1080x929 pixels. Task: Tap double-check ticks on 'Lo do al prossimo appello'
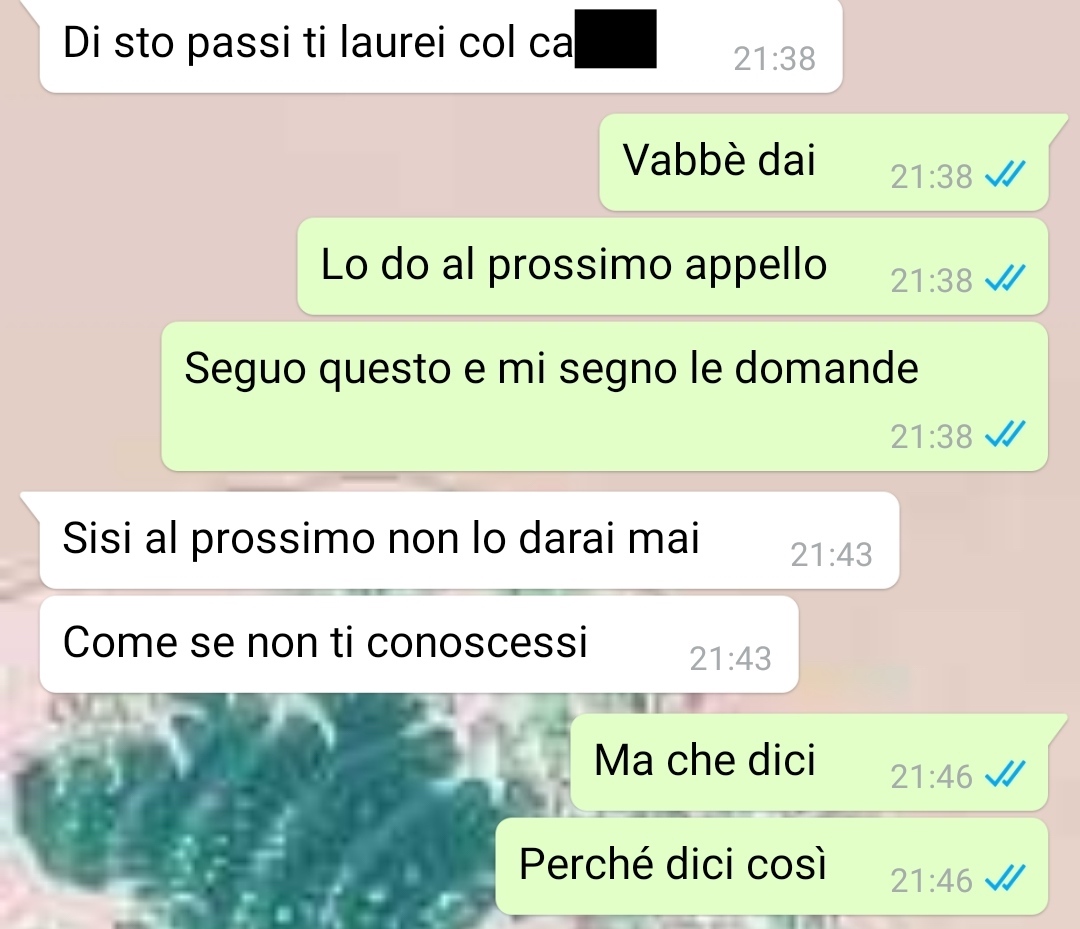(x=1005, y=278)
